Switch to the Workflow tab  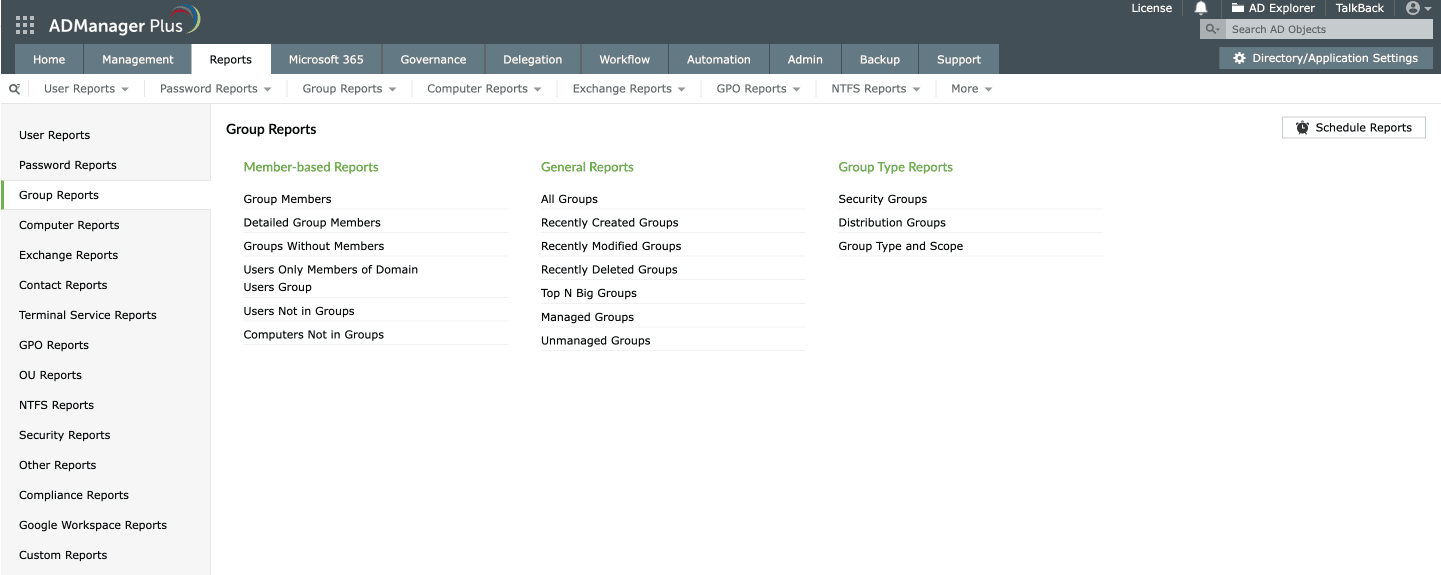click(x=625, y=59)
